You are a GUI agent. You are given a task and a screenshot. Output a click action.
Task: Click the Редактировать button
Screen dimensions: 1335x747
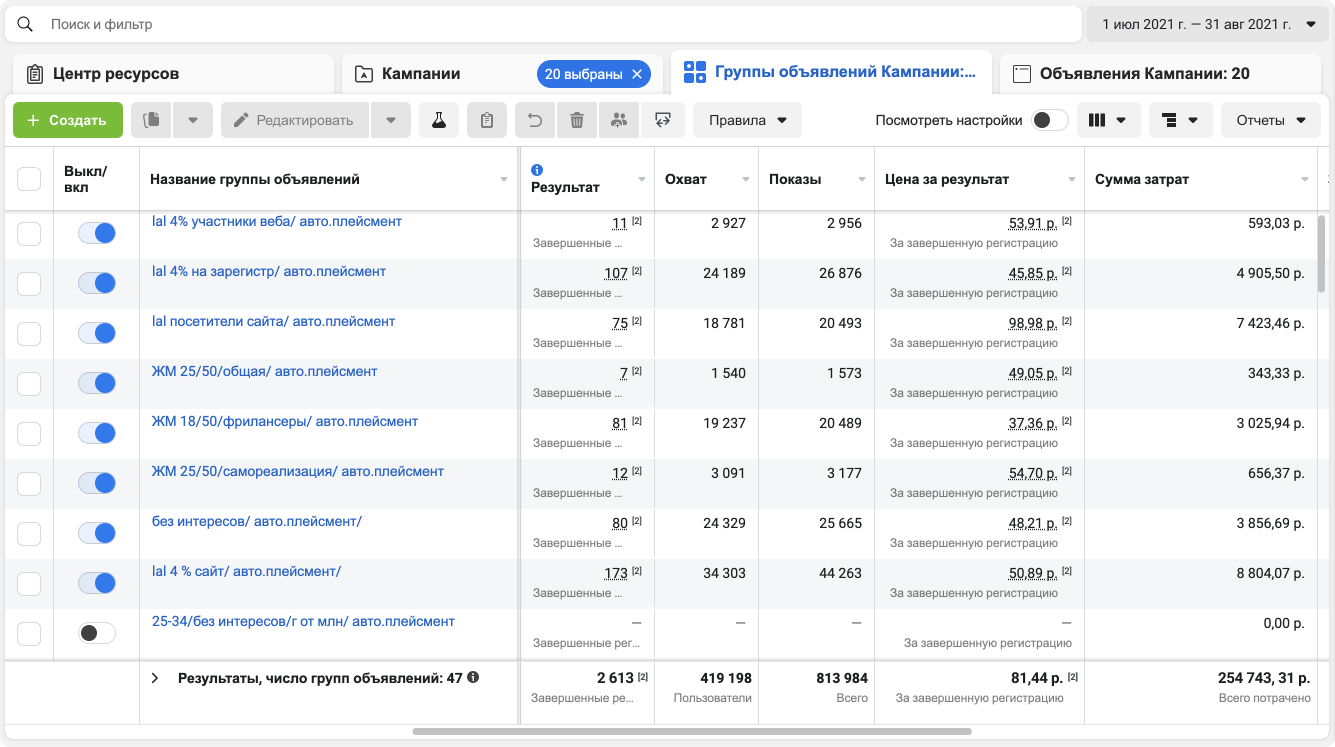pyautogui.click(x=296, y=120)
